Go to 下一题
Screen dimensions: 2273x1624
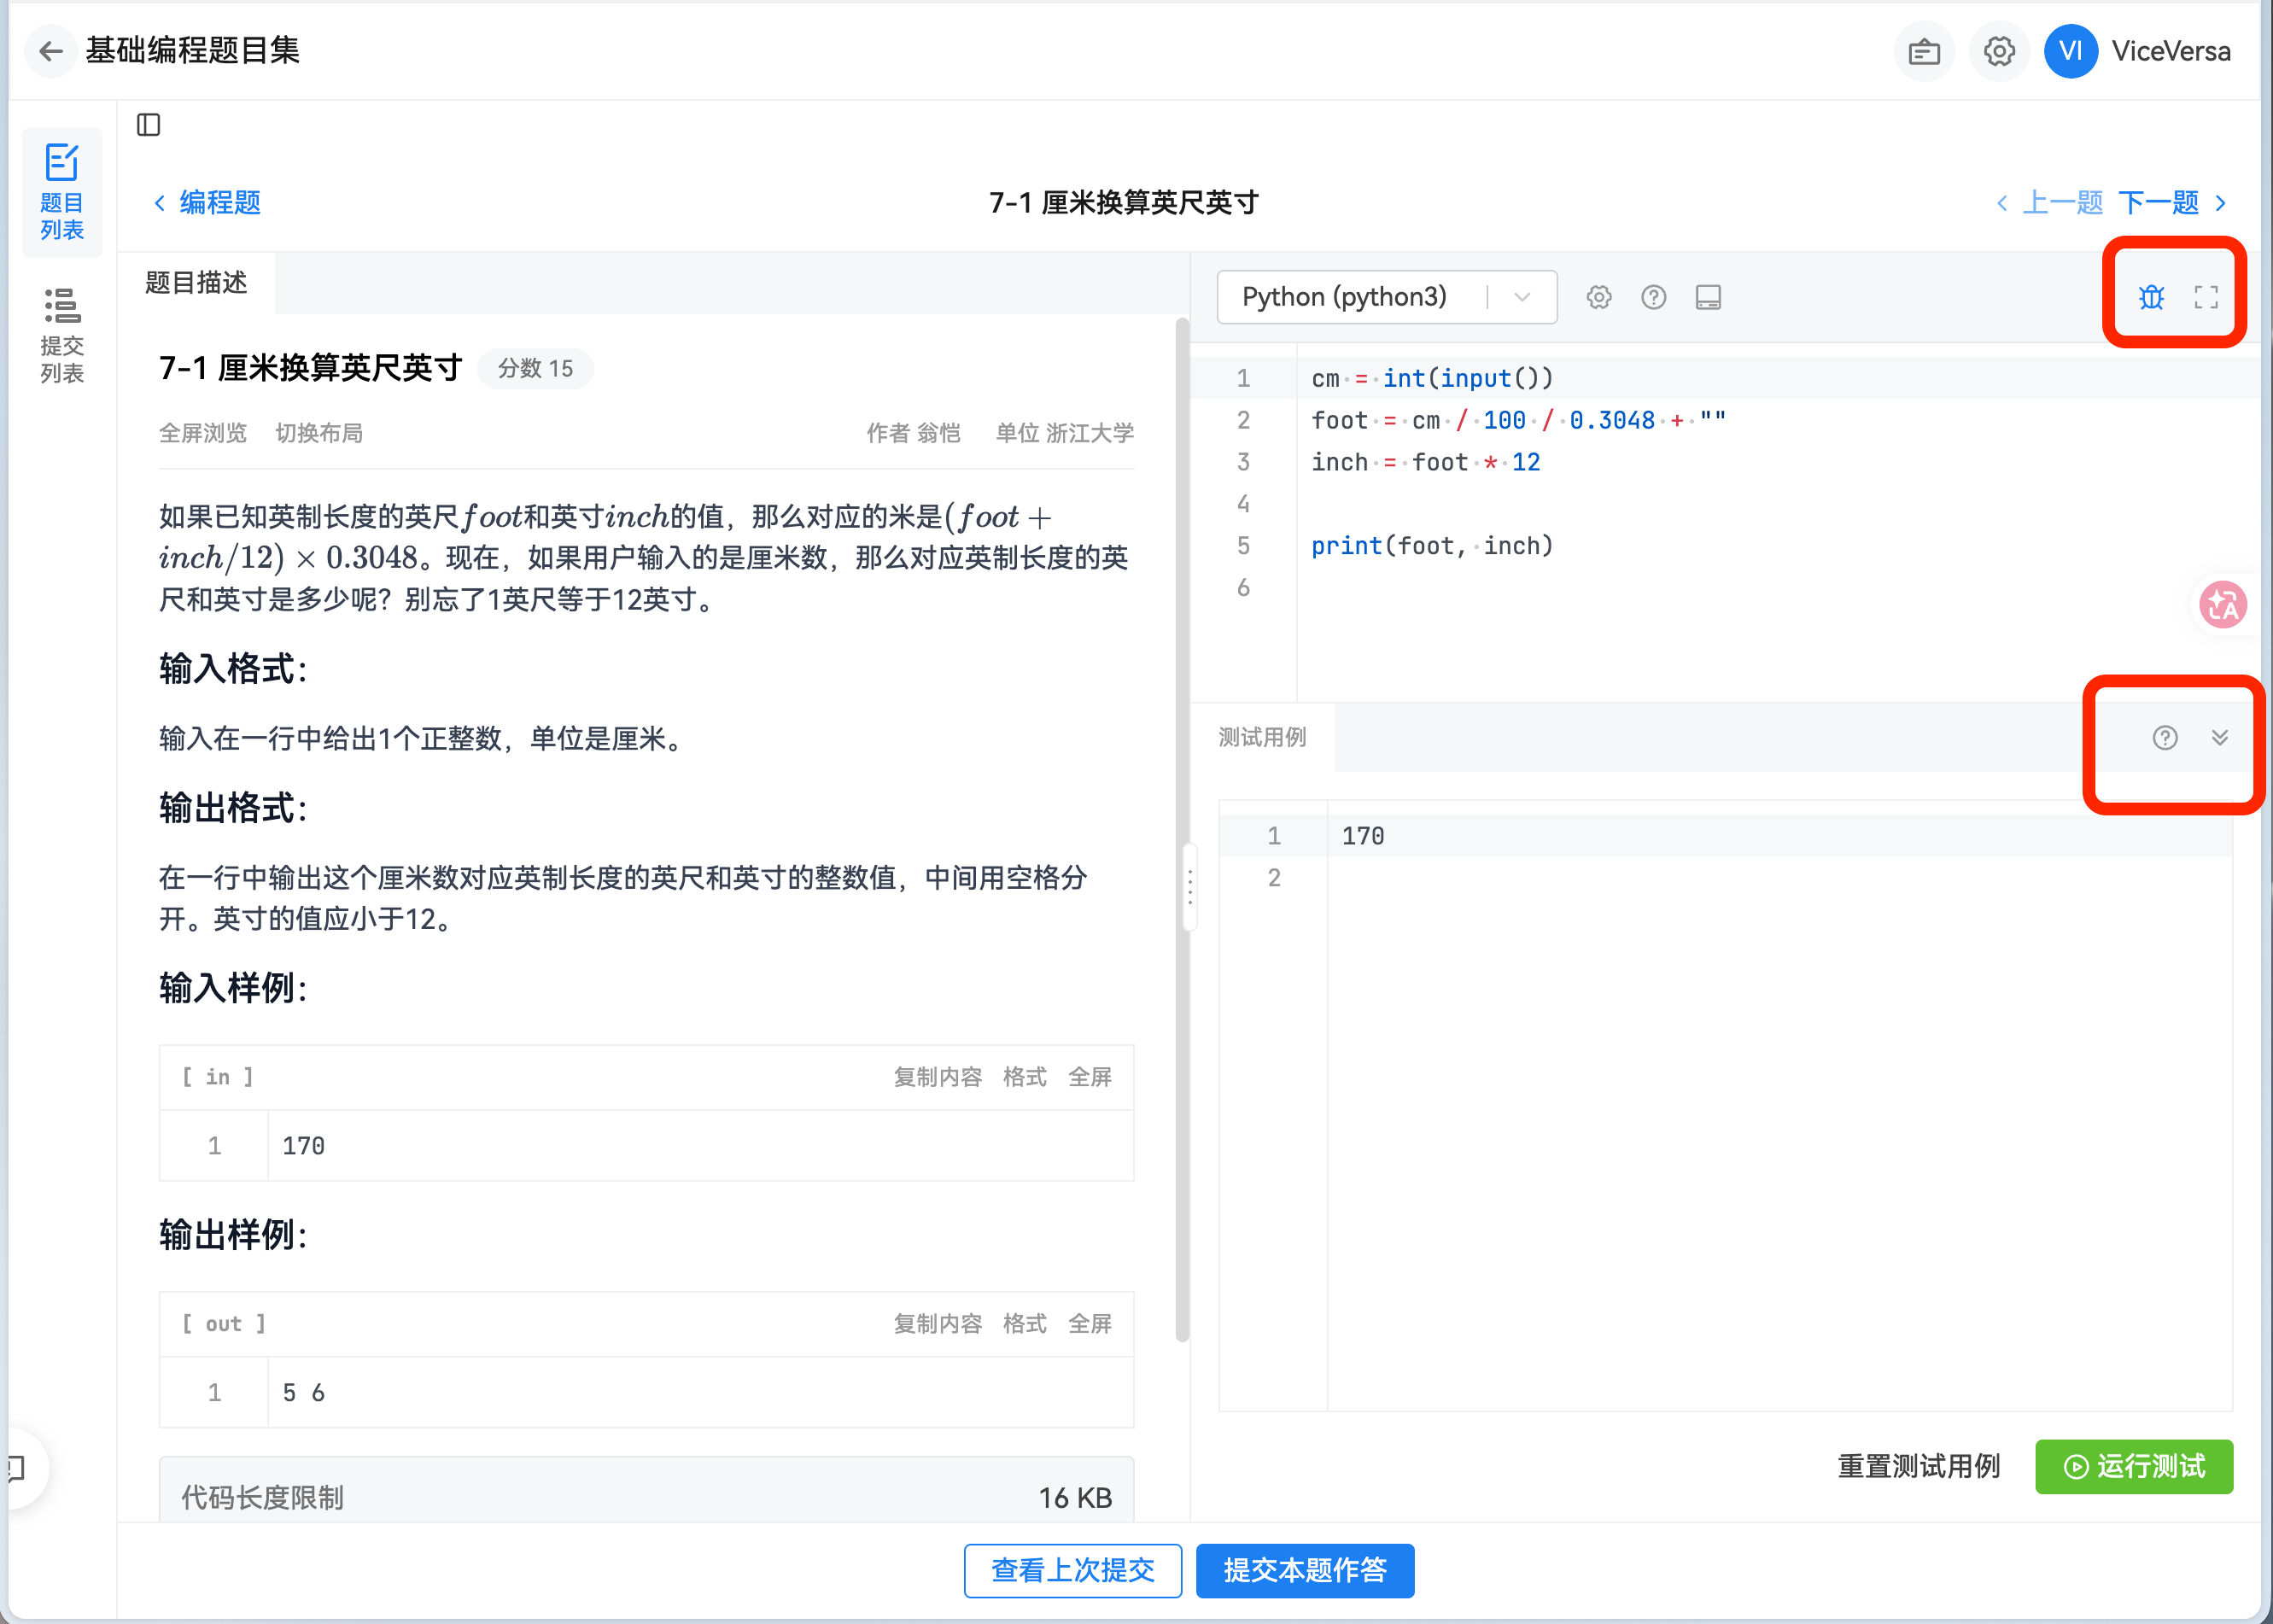(2172, 203)
